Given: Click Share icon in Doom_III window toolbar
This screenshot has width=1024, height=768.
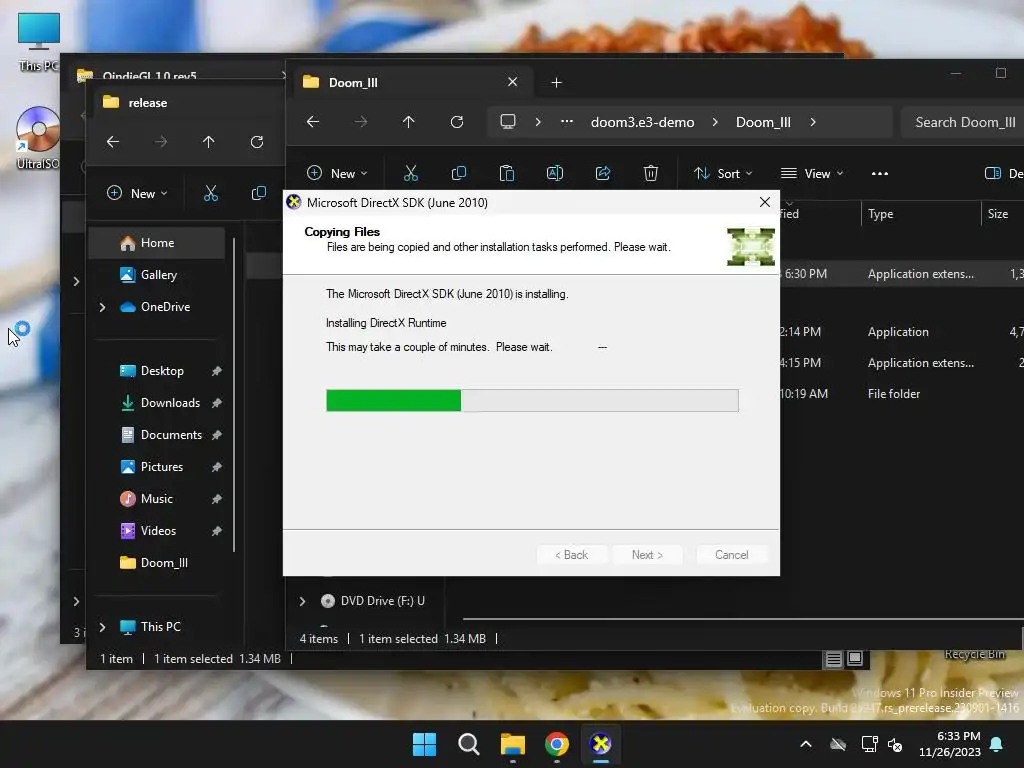Looking at the screenshot, I should click(603, 173).
